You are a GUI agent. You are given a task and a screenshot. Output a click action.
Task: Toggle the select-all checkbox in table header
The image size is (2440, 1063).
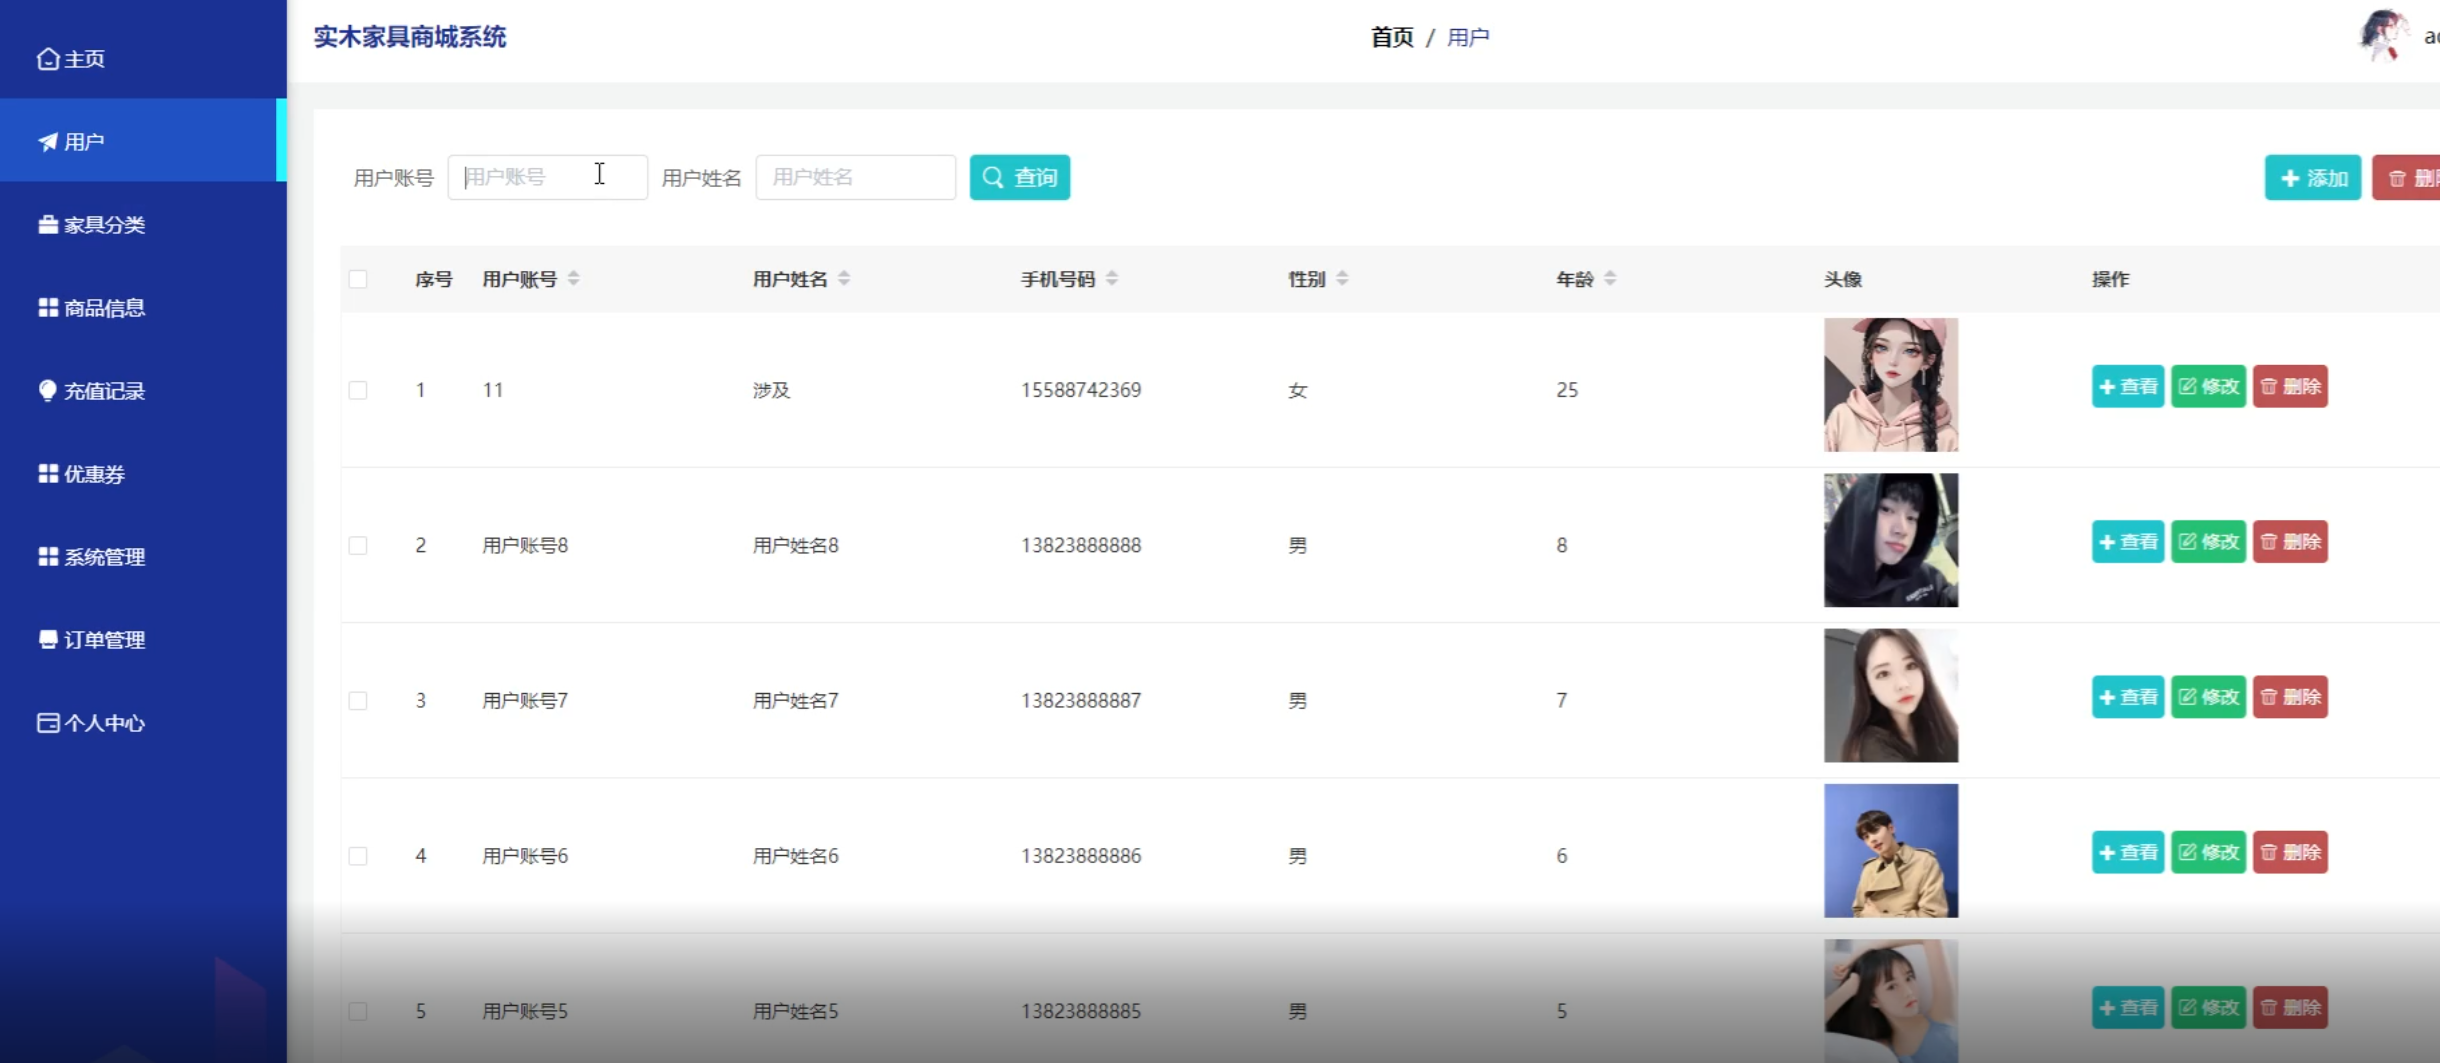click(358, 279)
